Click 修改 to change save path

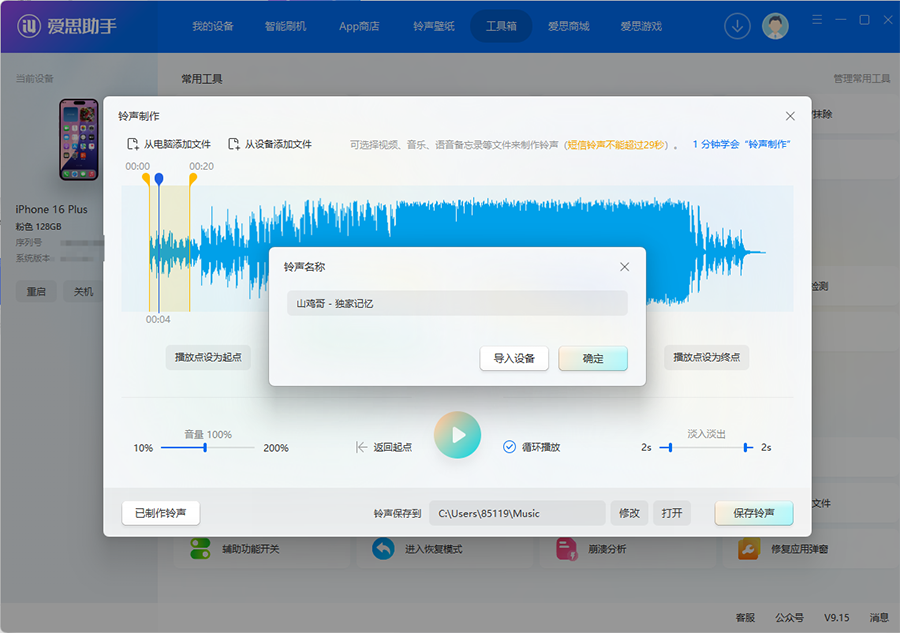[629, 513]
